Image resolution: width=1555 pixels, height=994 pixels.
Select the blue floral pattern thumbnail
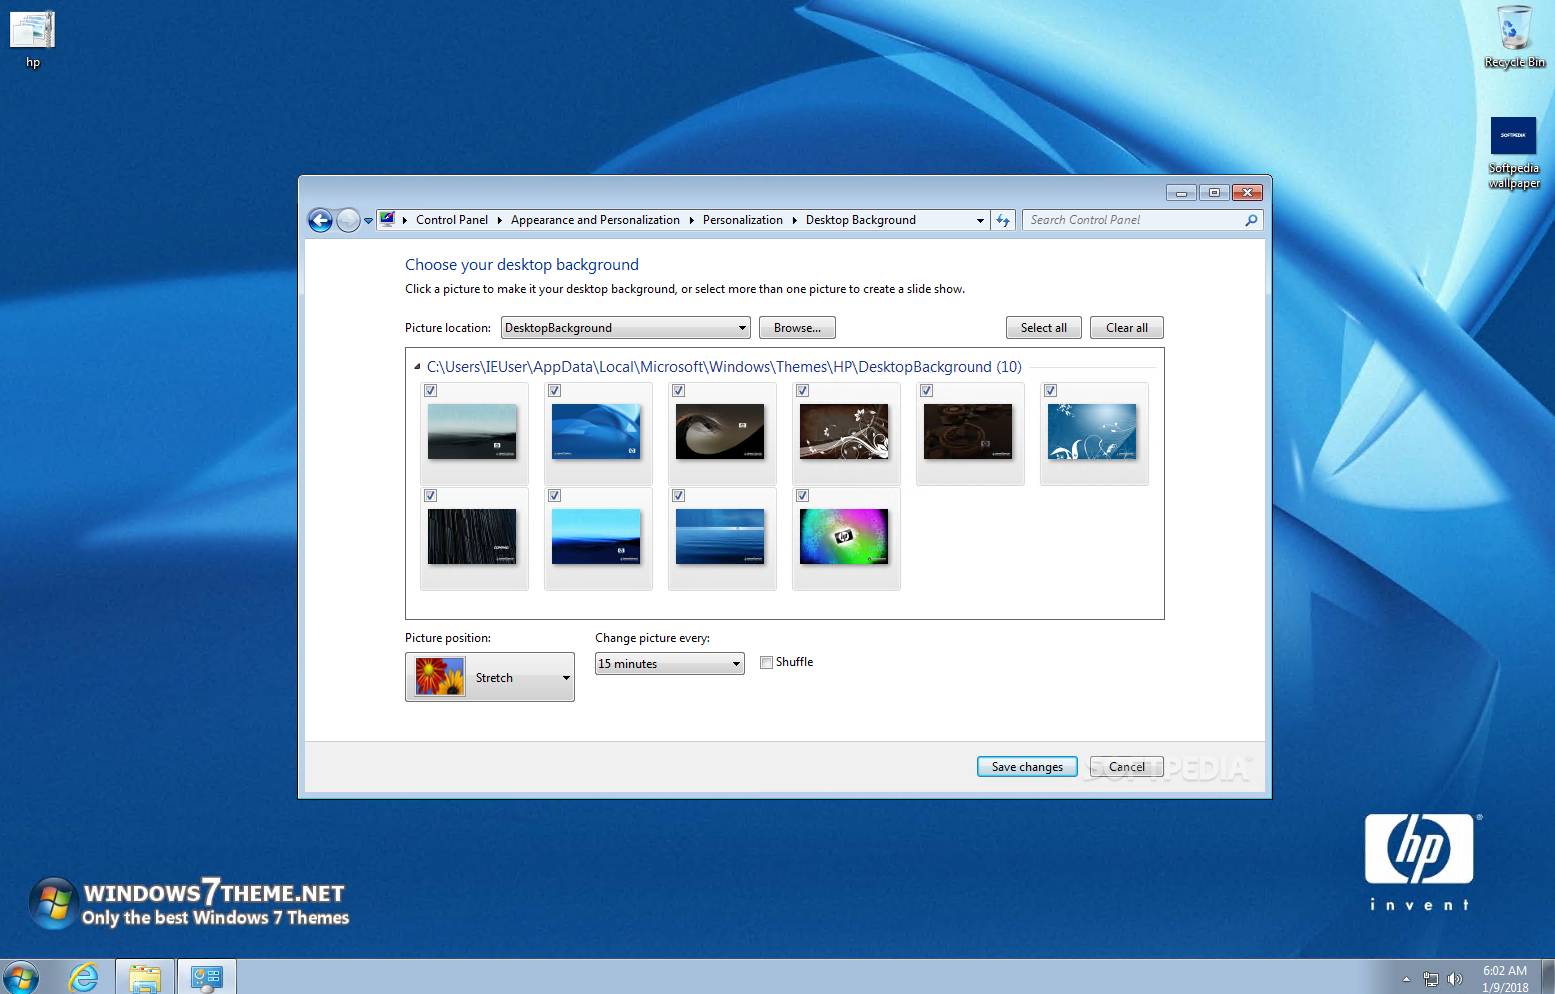point(1092,432)
